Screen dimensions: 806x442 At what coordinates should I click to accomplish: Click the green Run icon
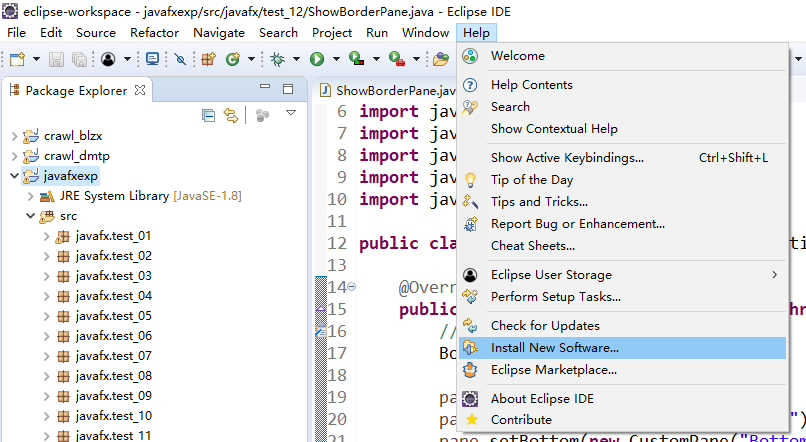(x=317, y=59)
